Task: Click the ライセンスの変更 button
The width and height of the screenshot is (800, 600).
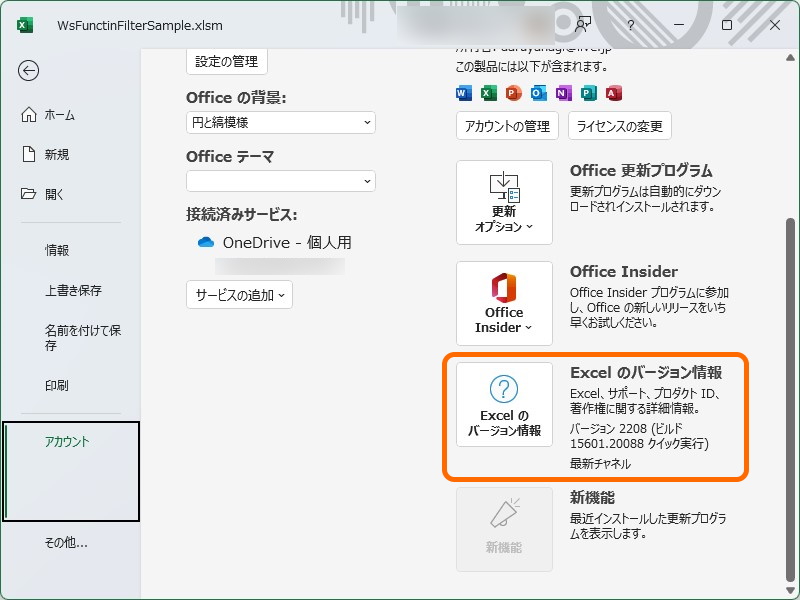Action: pyautogui.click(x=617, y=125)
